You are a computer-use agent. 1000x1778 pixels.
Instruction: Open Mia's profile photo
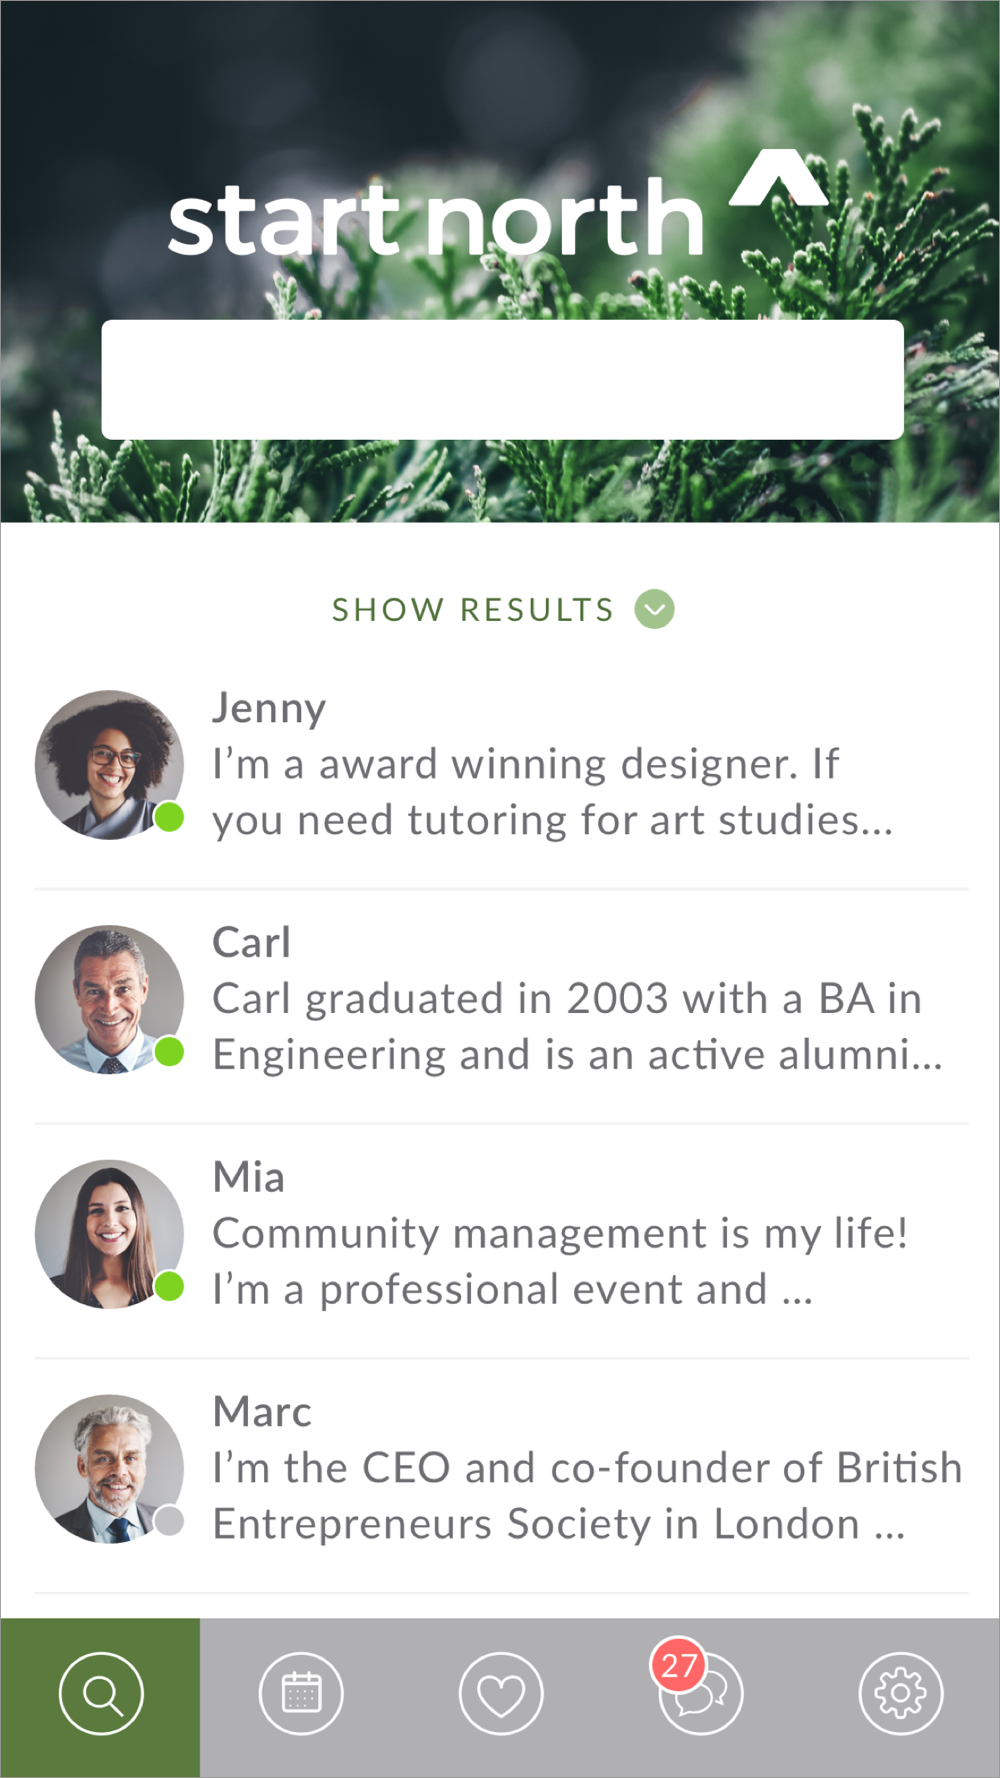[109, 1234]
